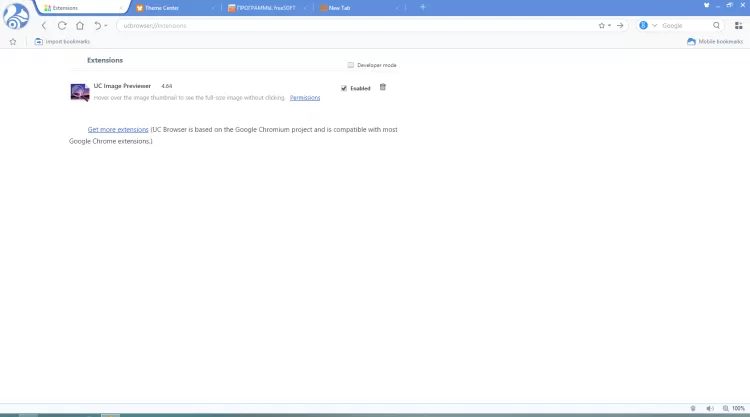Open a new tab with the plus button
The width and height of the screenshot is (750, 417).
click(x=423, y=7)
